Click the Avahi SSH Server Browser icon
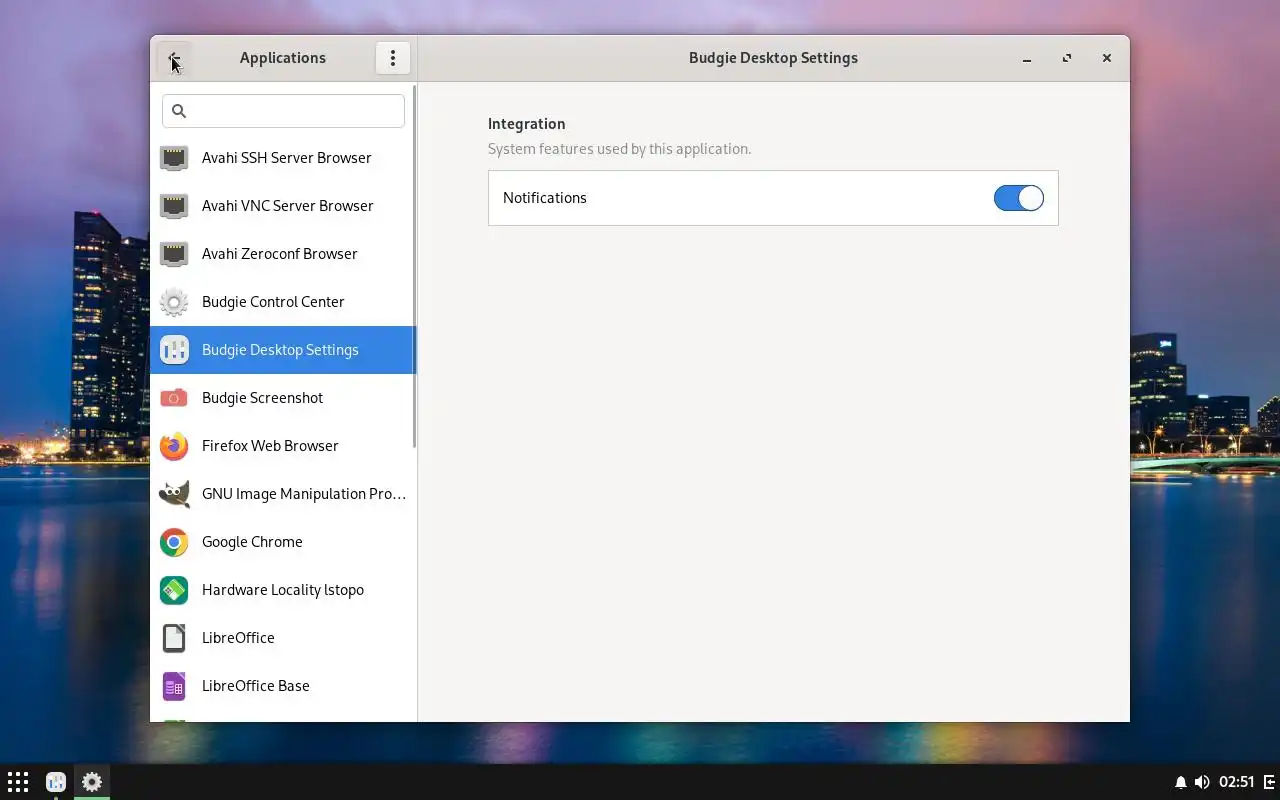 (174, 158)
